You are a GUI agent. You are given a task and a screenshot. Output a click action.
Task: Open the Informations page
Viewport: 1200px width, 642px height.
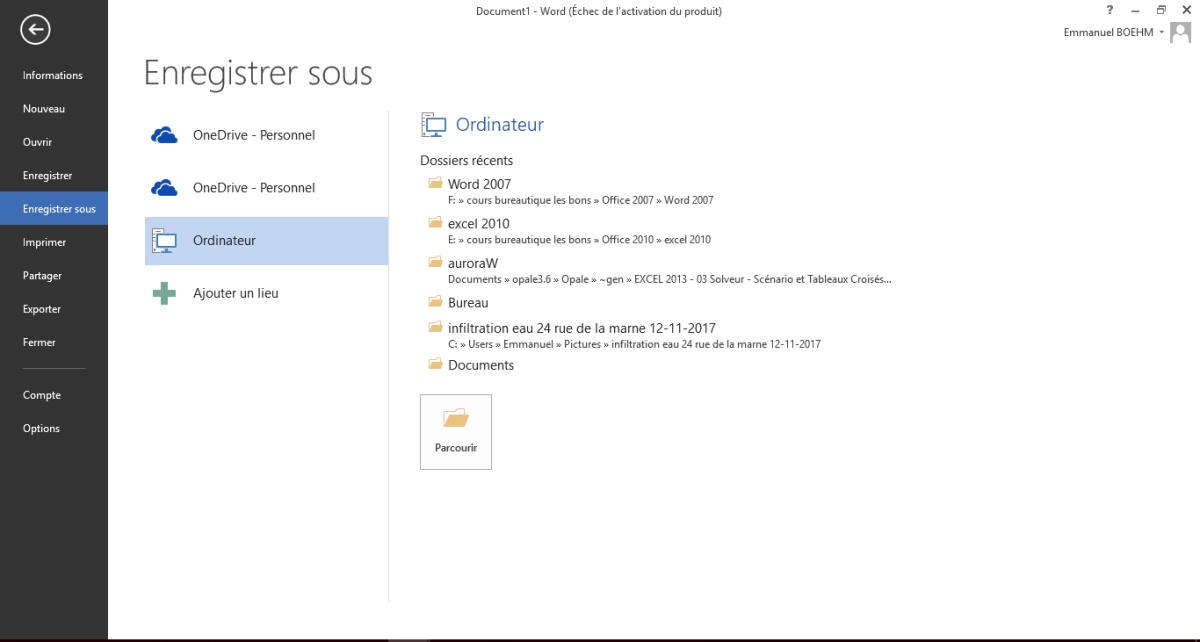(53, 76)
